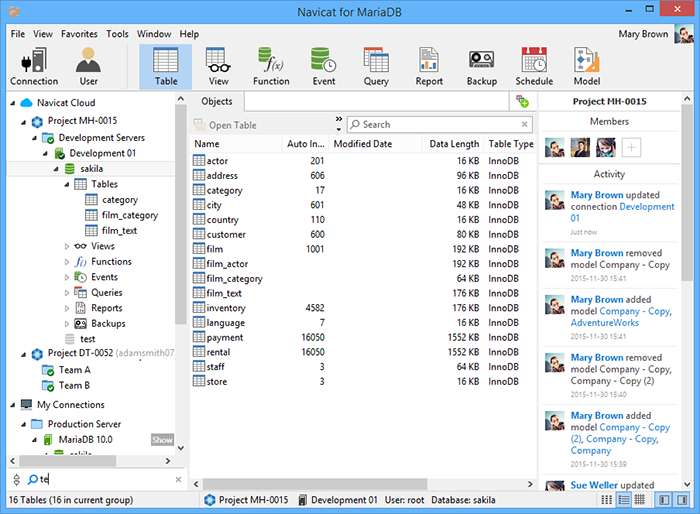The width and height of the screenshot is (700, 514).
Task: Clear the object search box
Action: pos(525,125)
